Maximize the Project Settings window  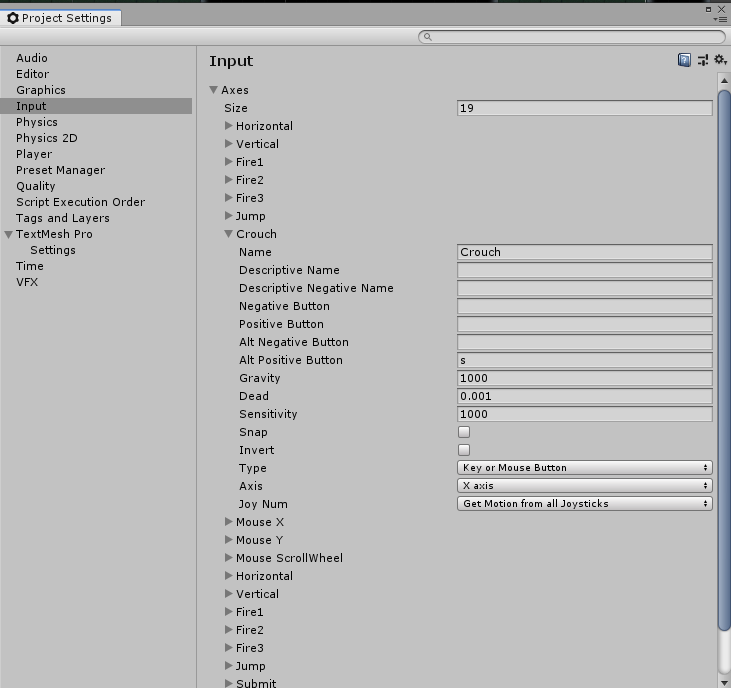coord(708,9)
